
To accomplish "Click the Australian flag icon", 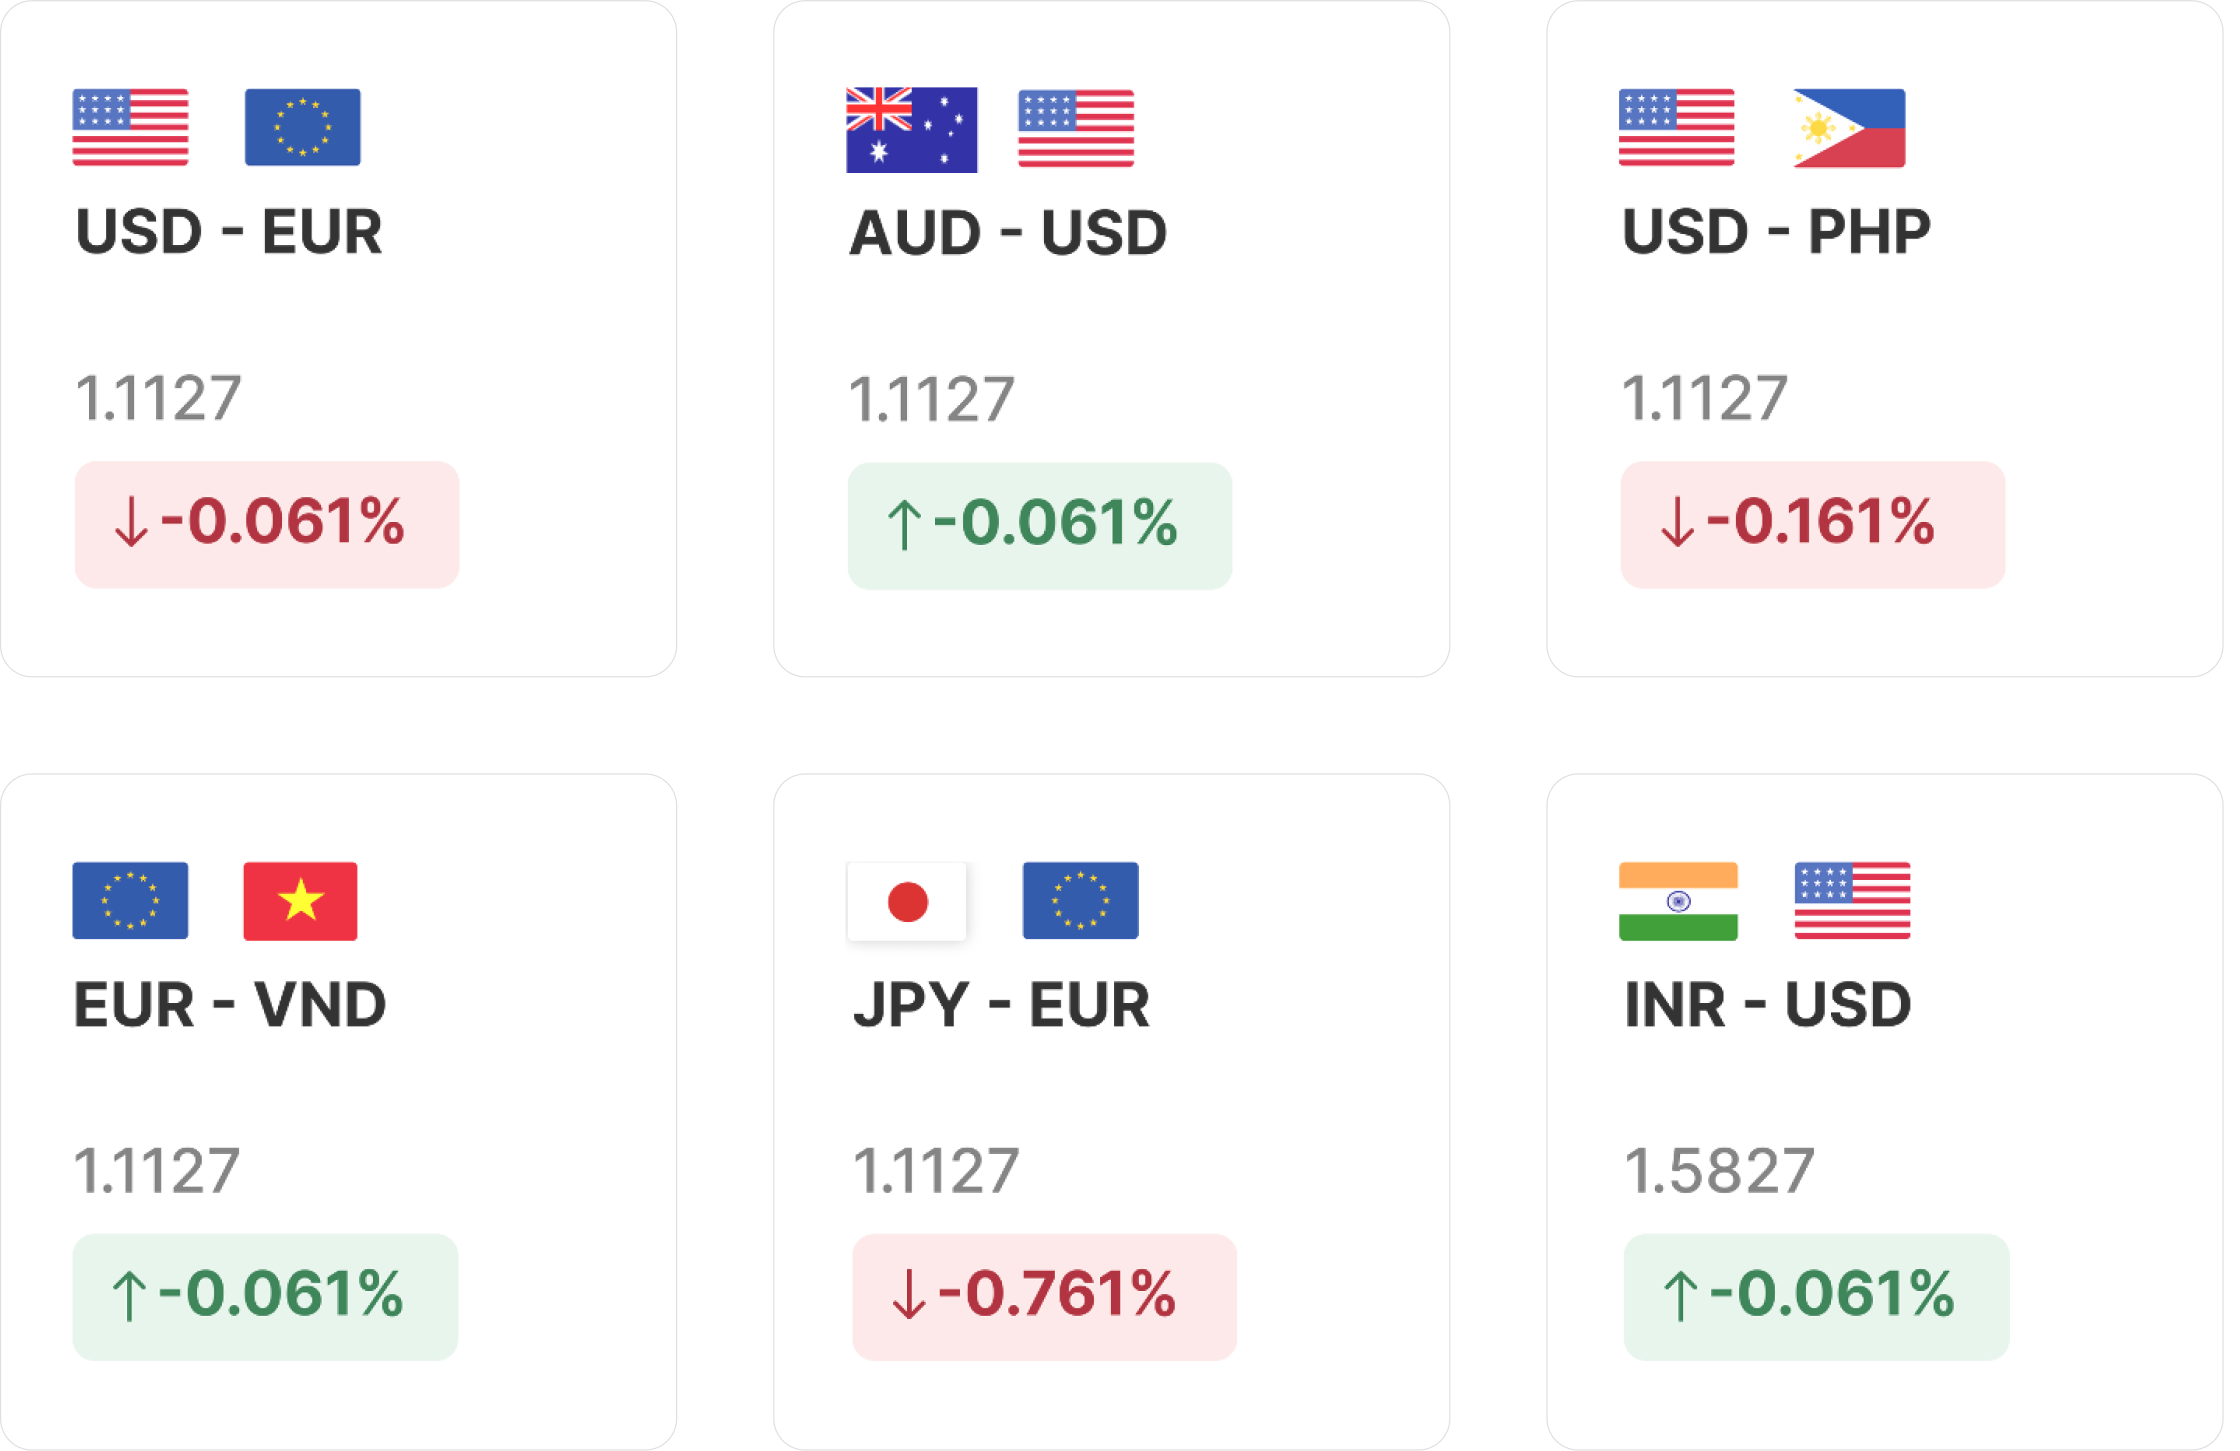I will click(x=911, y=130).
